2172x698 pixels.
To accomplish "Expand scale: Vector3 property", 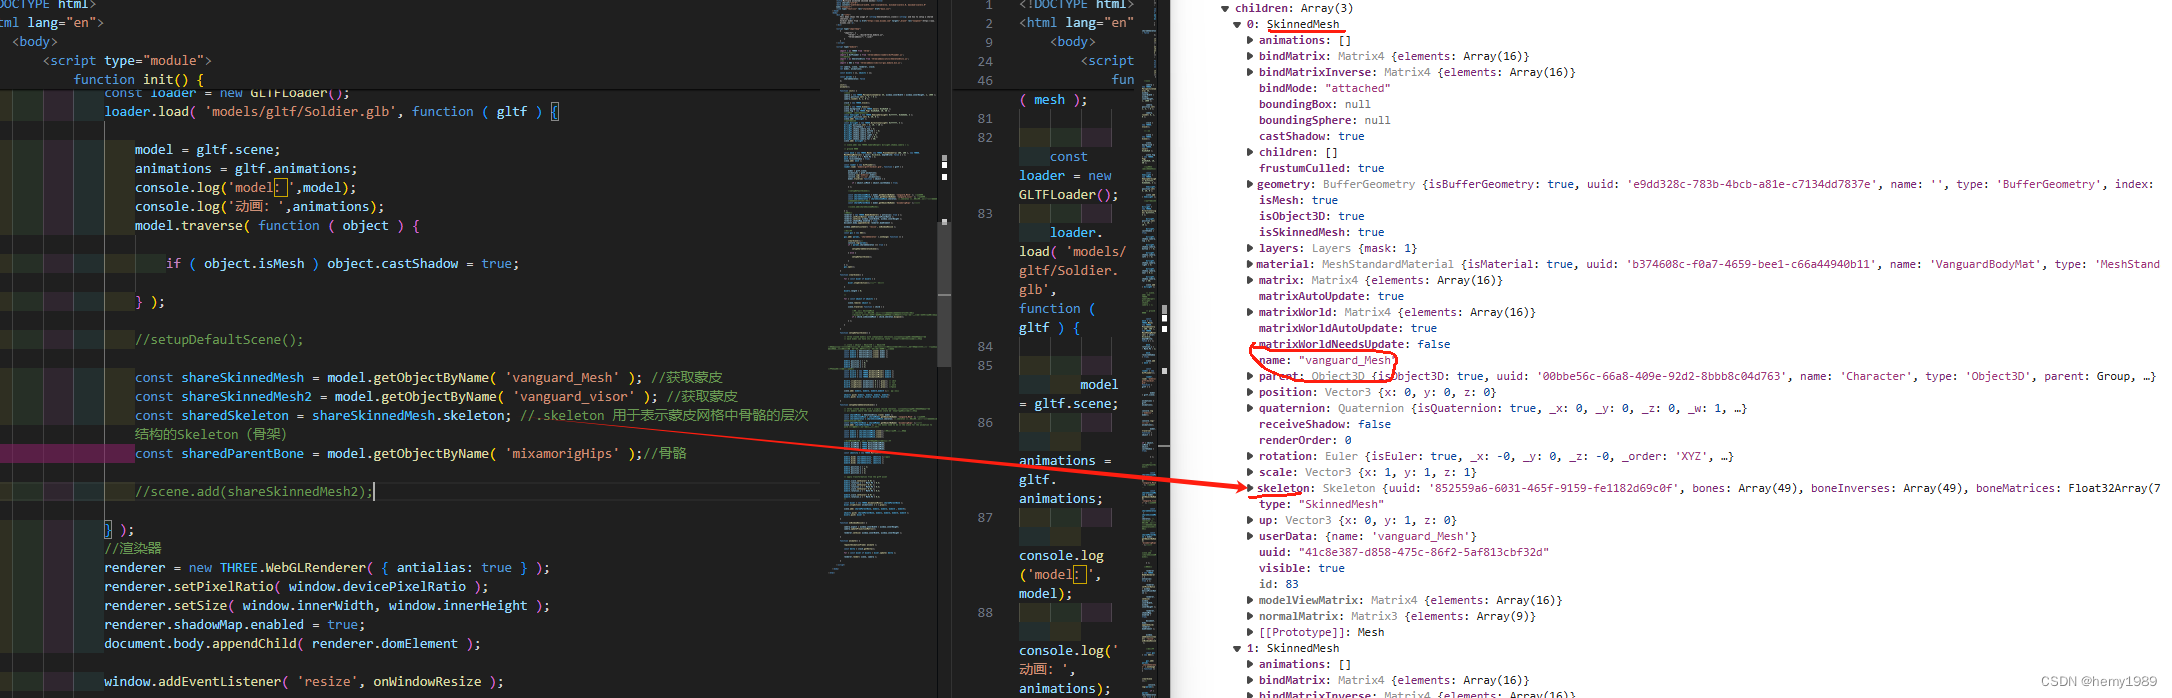I will click(1250, 472).
